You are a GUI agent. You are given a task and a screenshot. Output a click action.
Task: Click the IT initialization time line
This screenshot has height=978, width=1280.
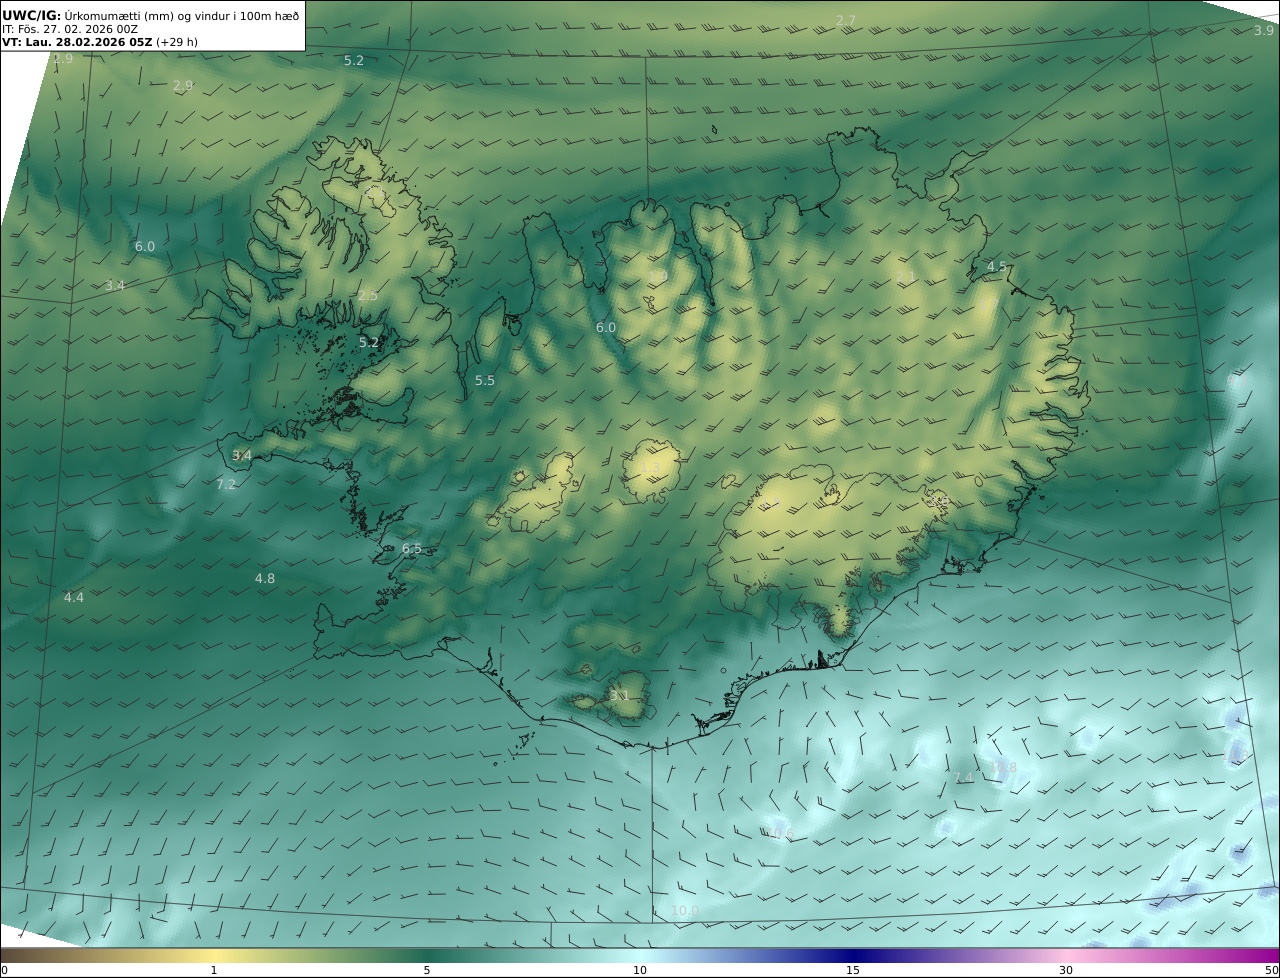[69, 29]
